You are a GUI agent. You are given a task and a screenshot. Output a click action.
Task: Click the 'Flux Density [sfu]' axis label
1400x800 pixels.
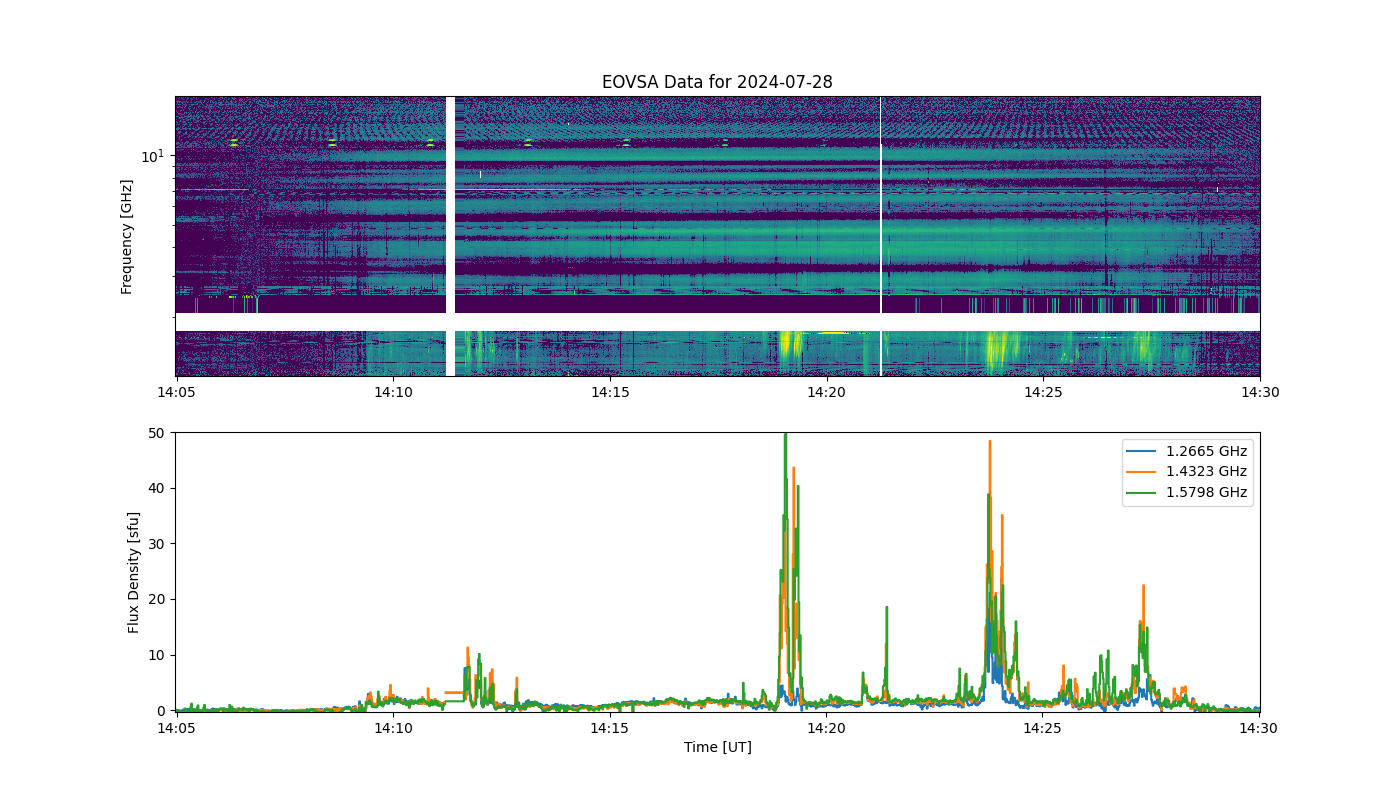coord(133,571)
